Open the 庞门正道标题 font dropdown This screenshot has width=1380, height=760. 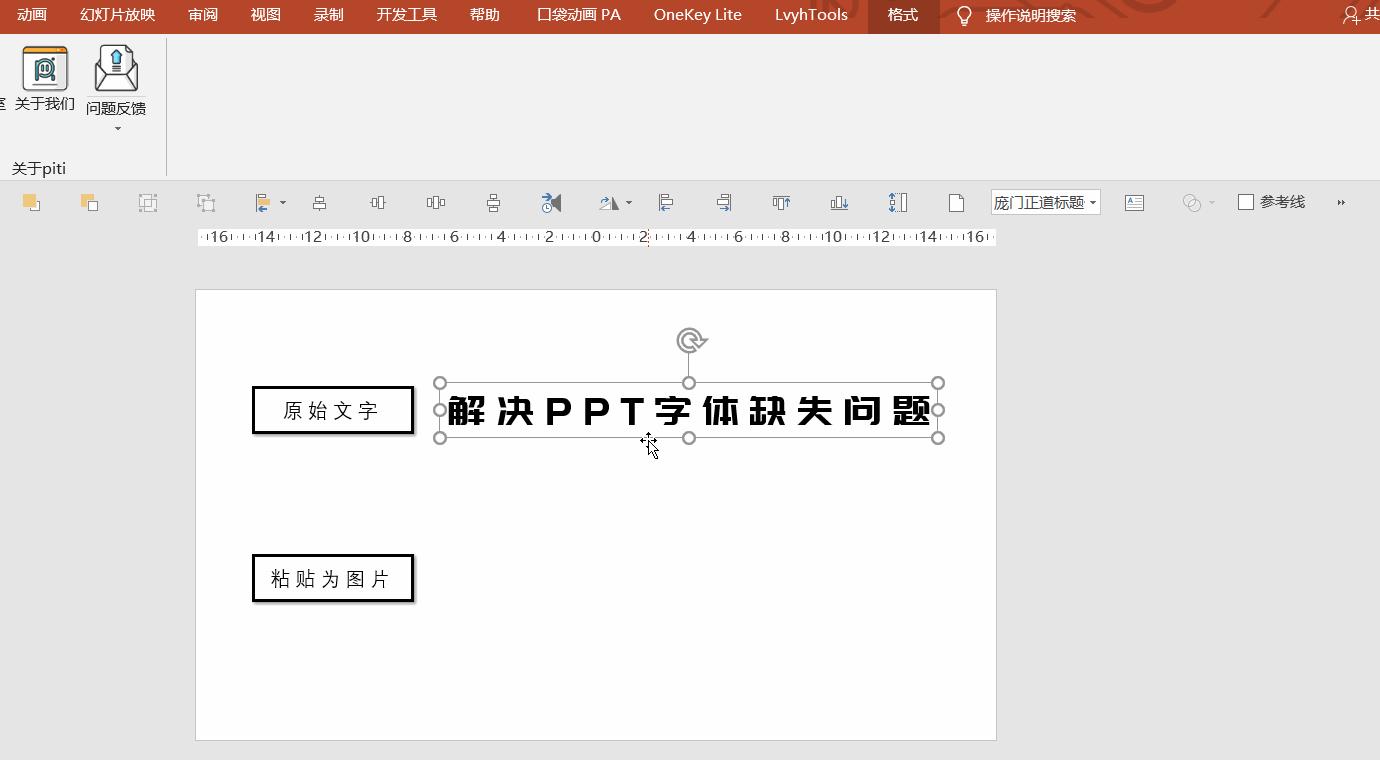(x=1045, y=202)
